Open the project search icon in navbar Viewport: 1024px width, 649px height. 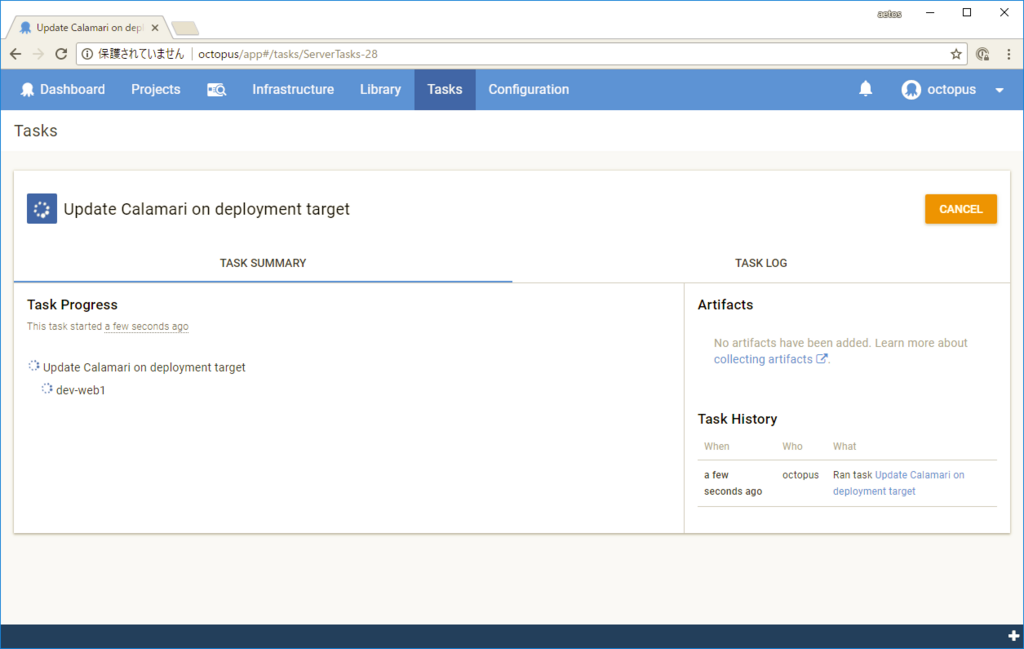pyautogui.click(x=216, y=89)
